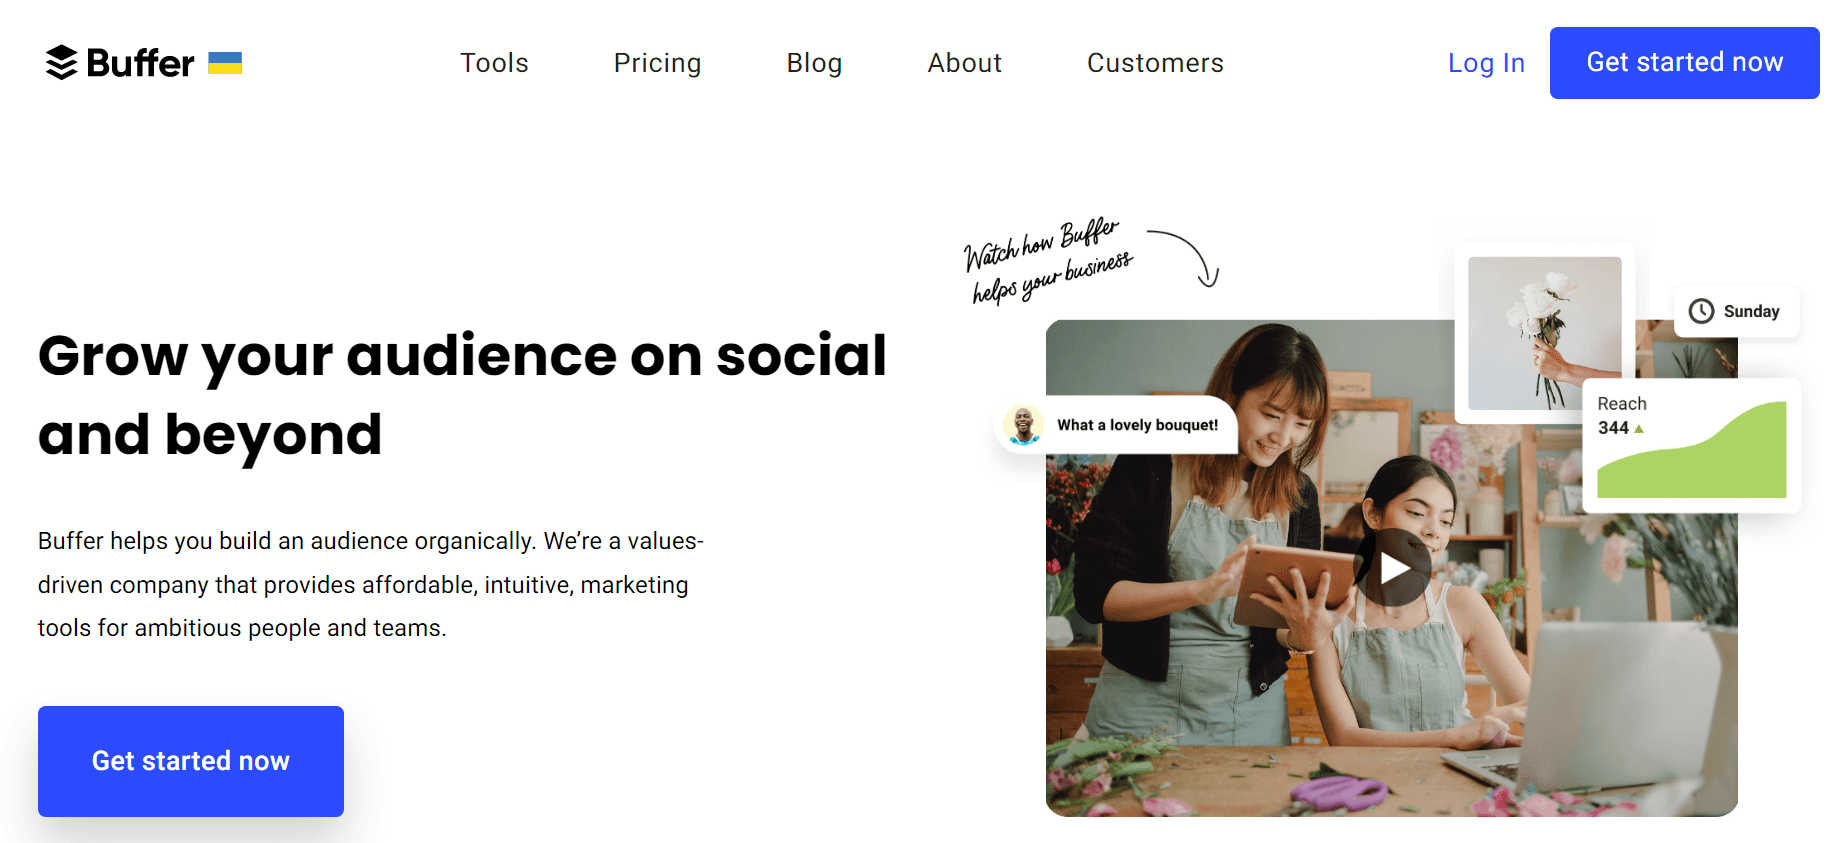Click the Ukraine flag icon
The height and width of the screenshot is (843, 1847).
click(x=225, y=63)
